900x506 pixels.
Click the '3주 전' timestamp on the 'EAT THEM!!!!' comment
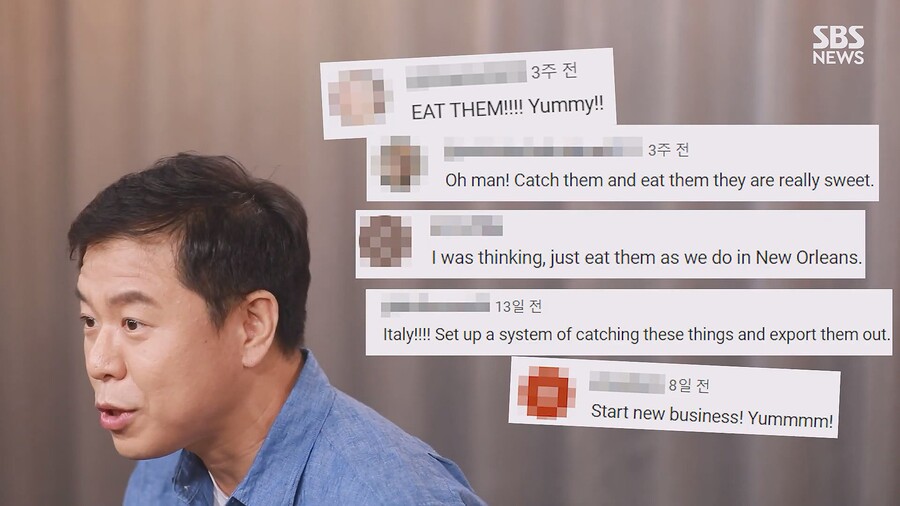click(x=554, y=71)
